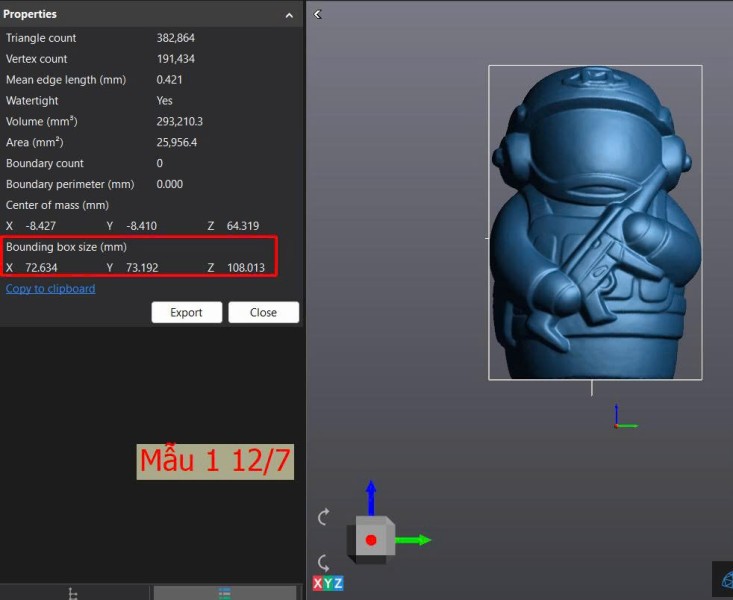This screenshot has width=733, height=600.
Task: Click the Properties panel title
Action: tap(29, 14)
